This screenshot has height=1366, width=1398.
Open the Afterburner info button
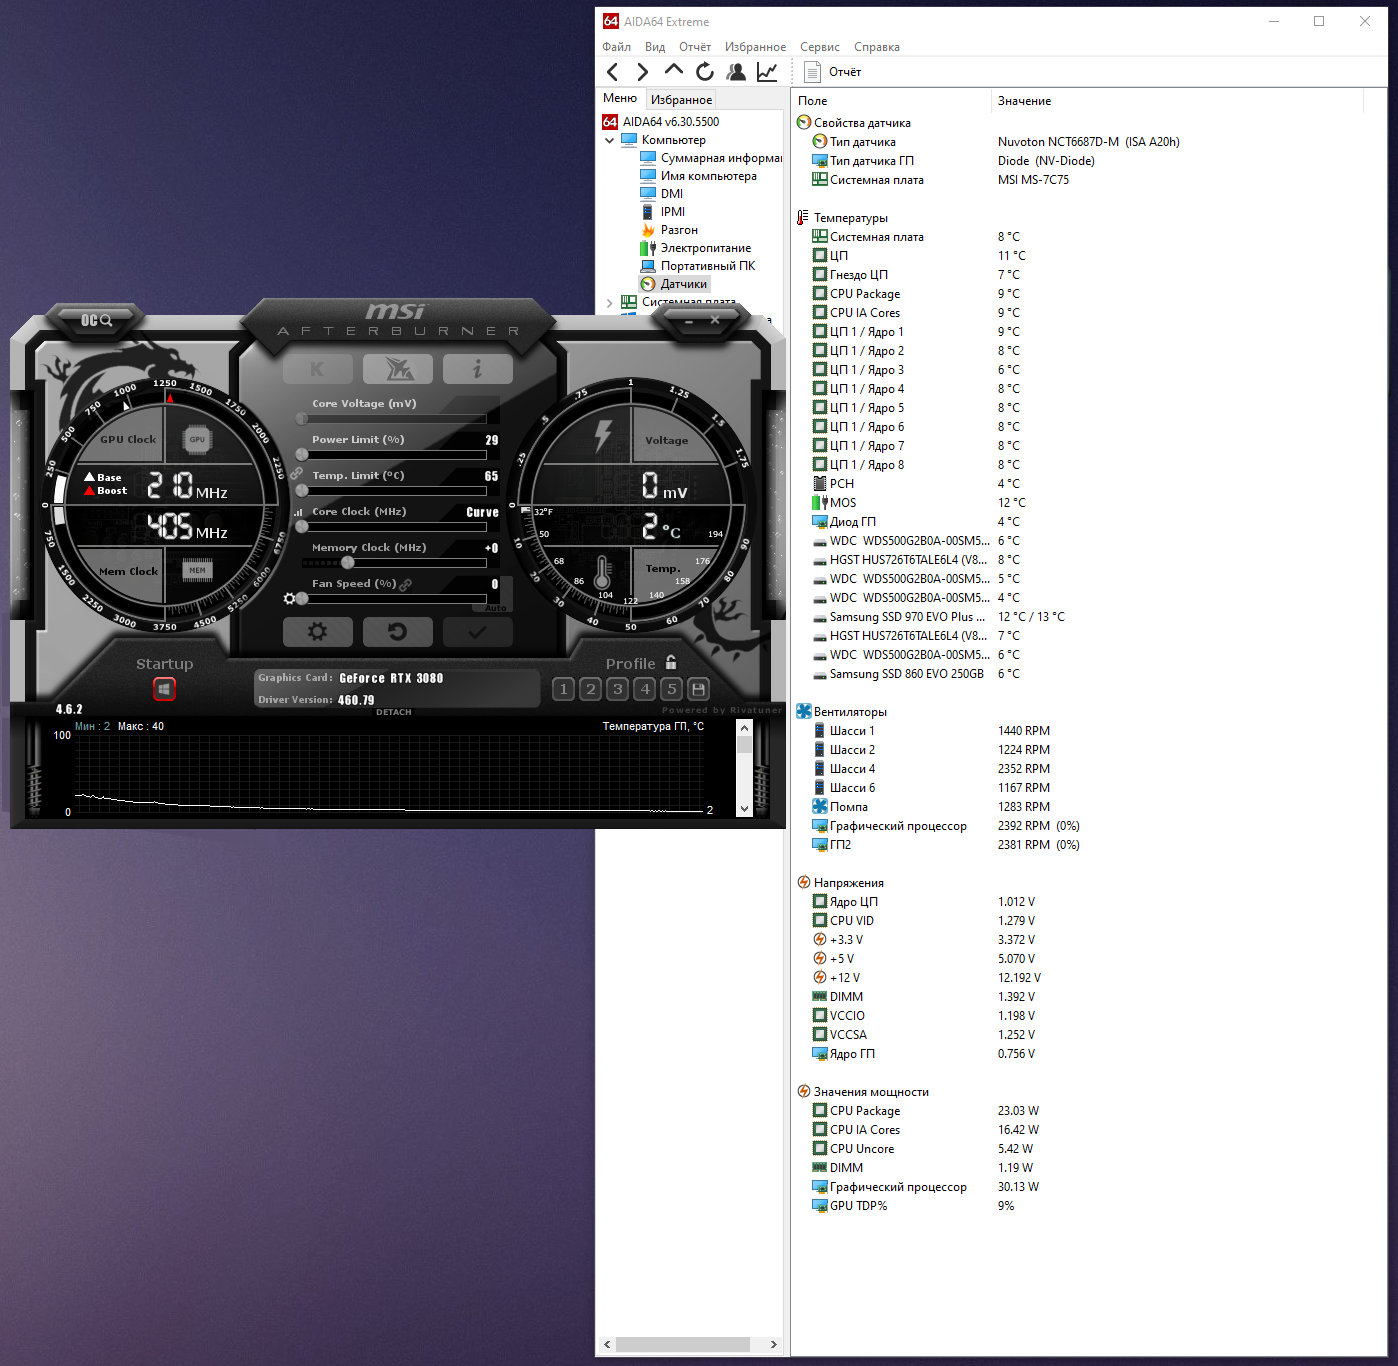point(477,369)
